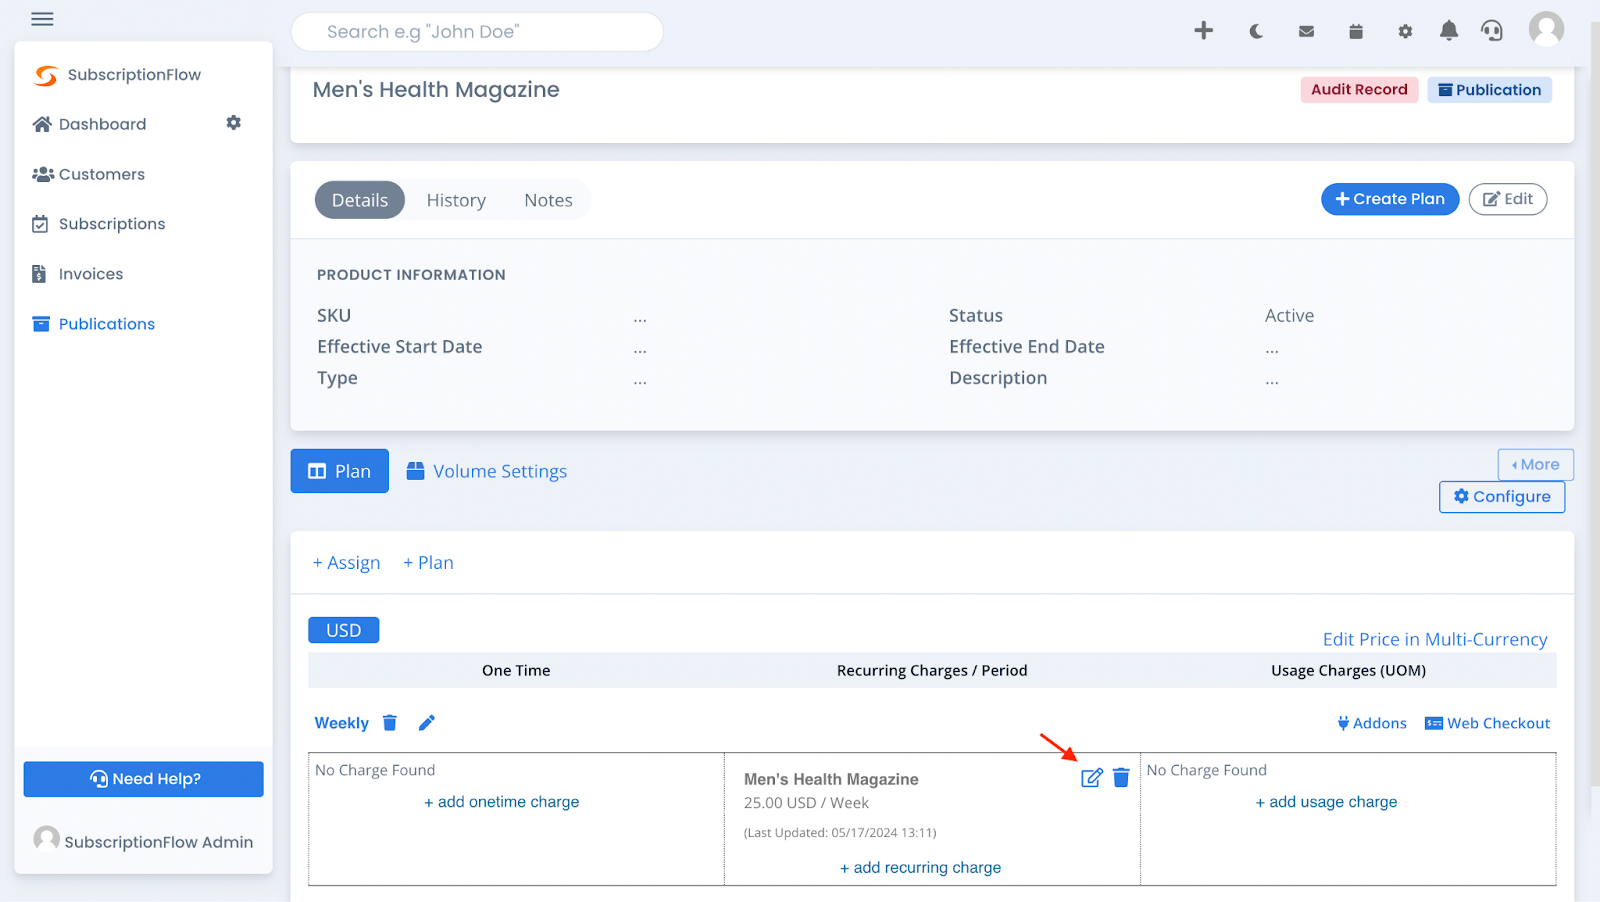Image resolution: width=1600 pixels, height=902 pixels.
Task: Click the "One Time" column header
Action: click(x=516, y=671)
